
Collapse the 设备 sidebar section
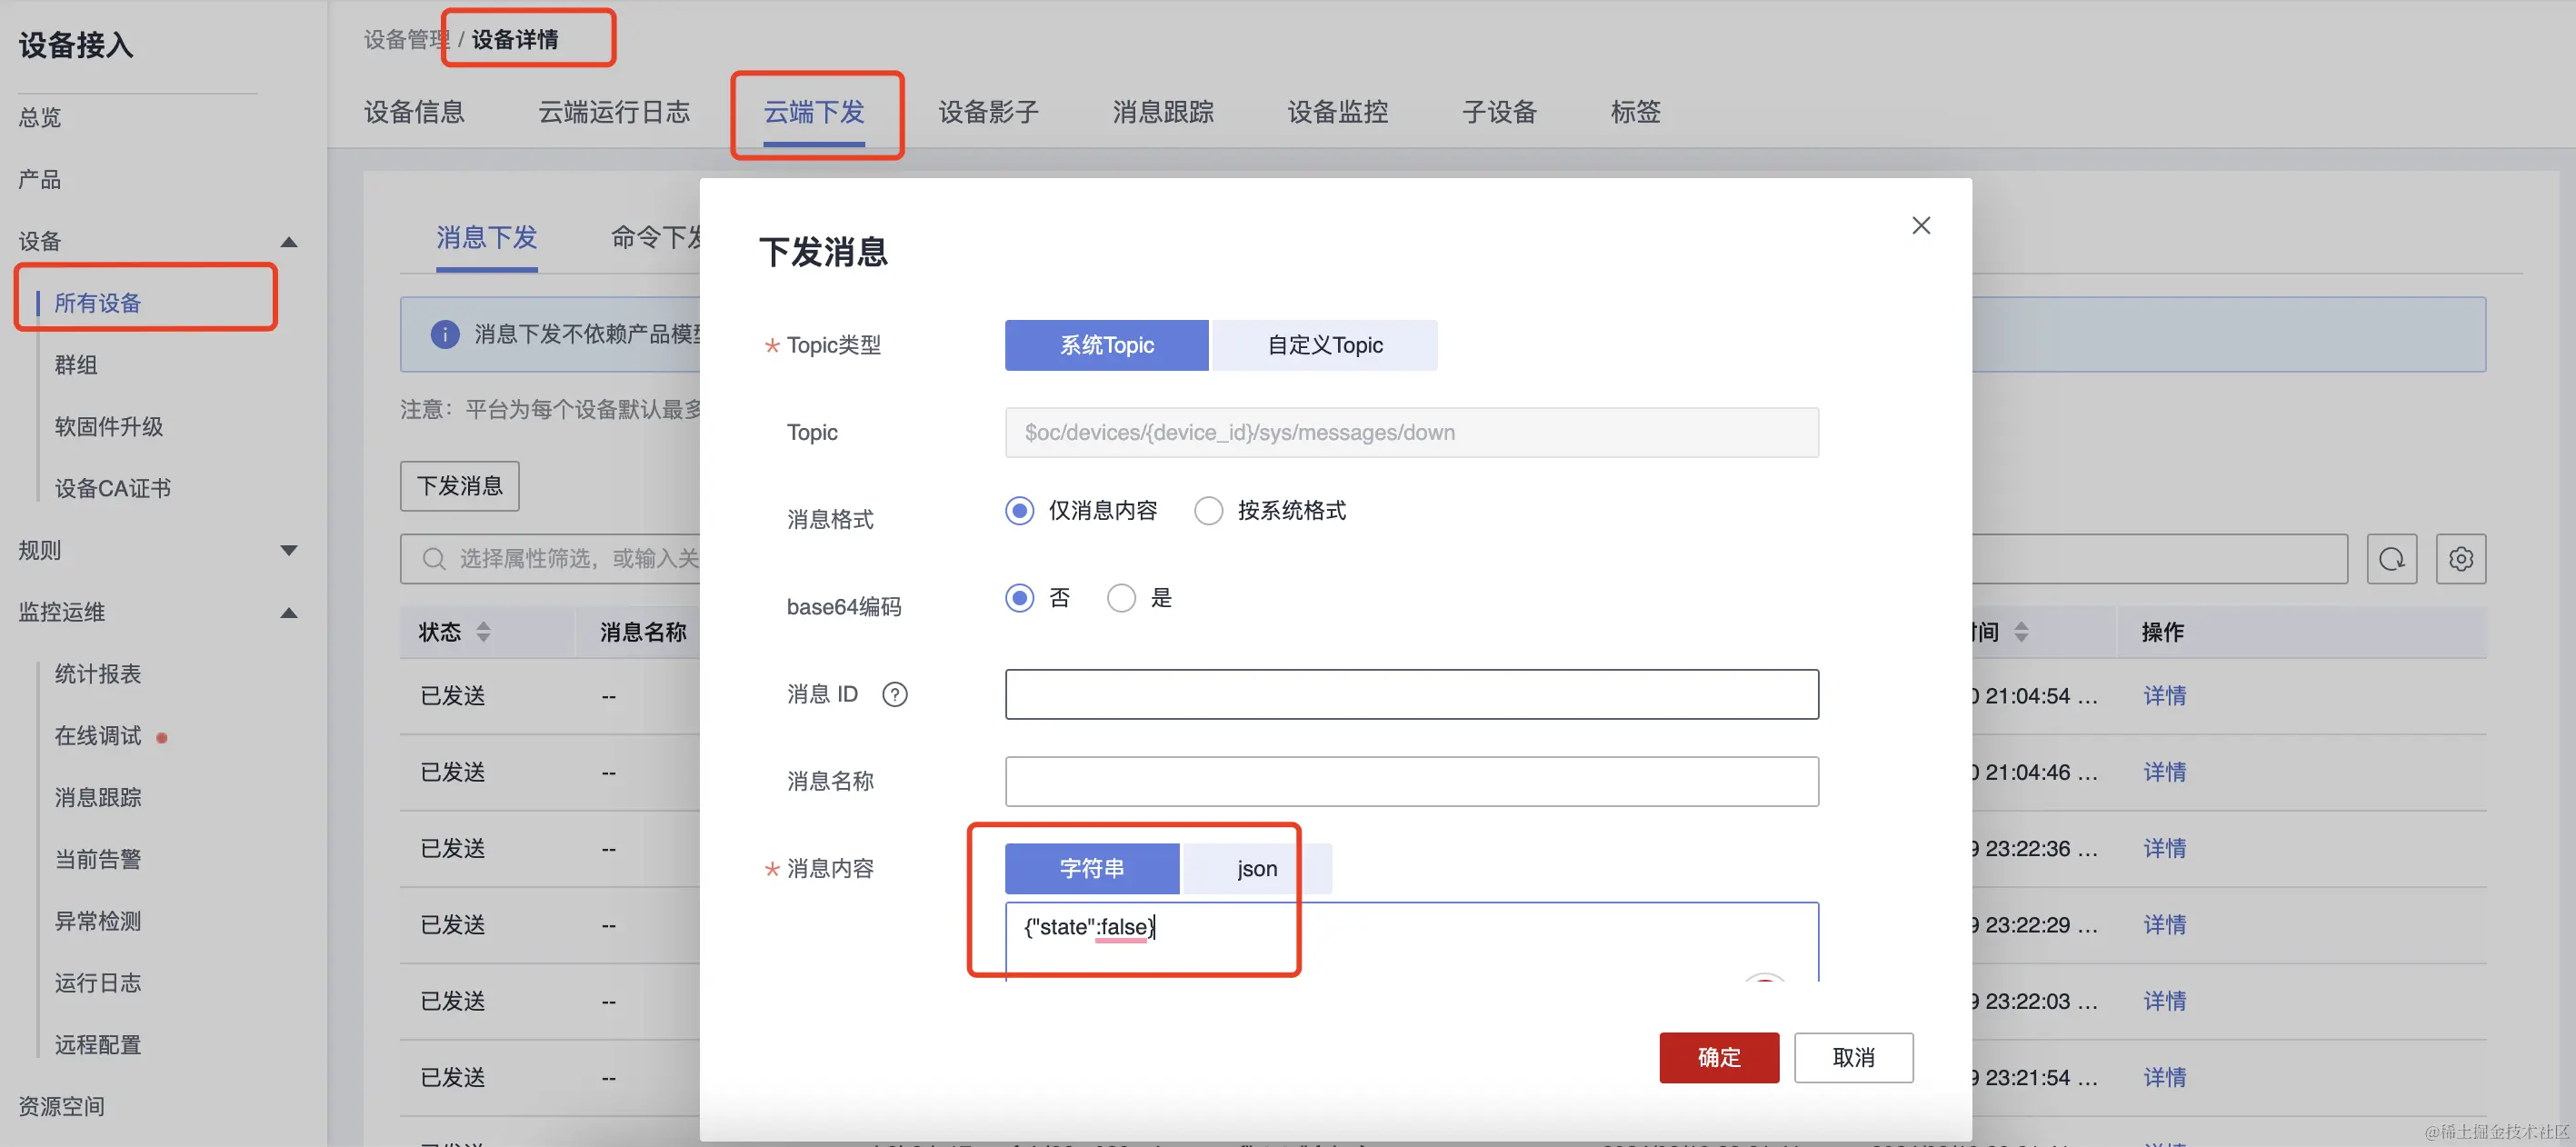289,242
